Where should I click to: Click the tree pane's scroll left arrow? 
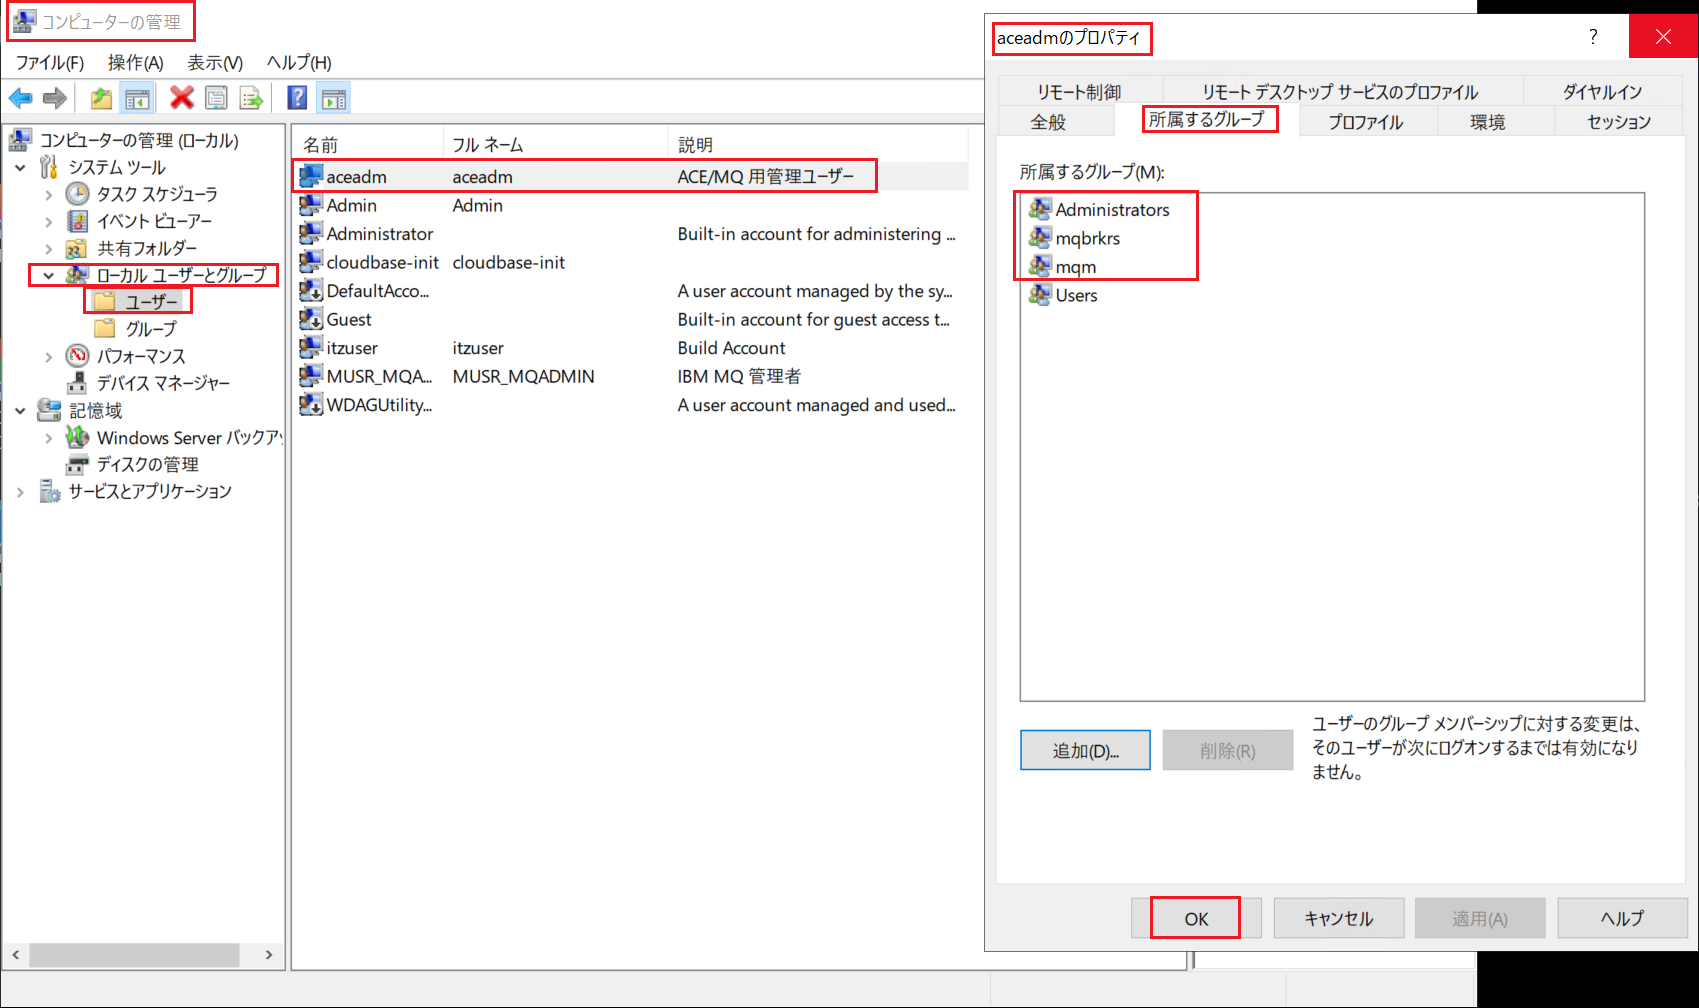point(15,955)
